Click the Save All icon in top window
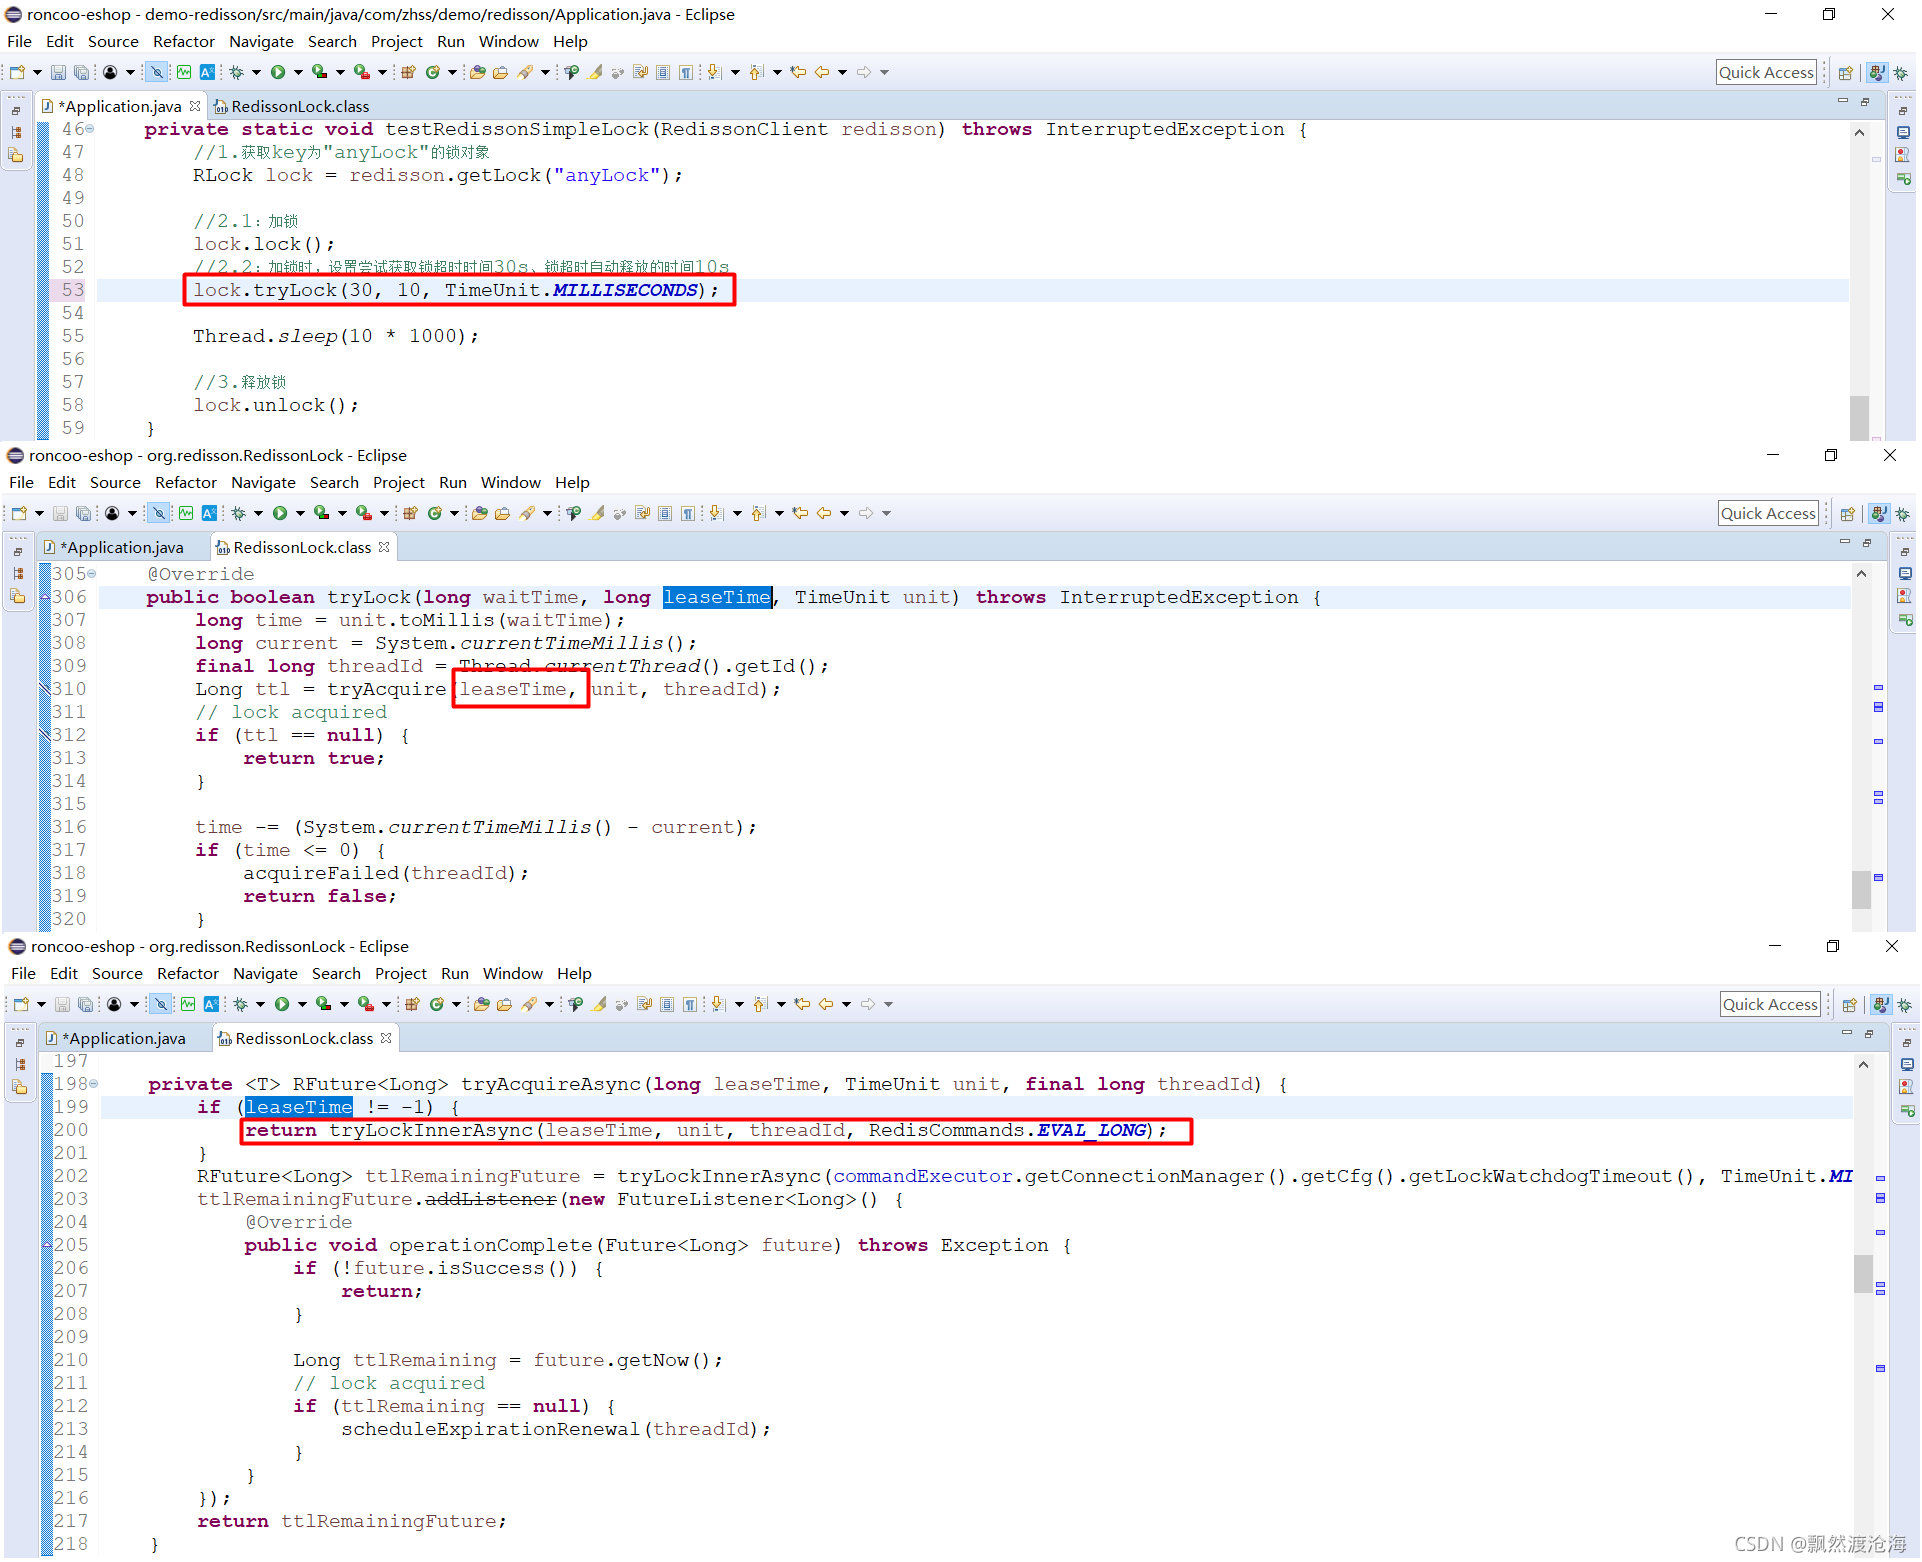Image resolution: width=1922 pixels, height=1562 pixels. (81, 72)
